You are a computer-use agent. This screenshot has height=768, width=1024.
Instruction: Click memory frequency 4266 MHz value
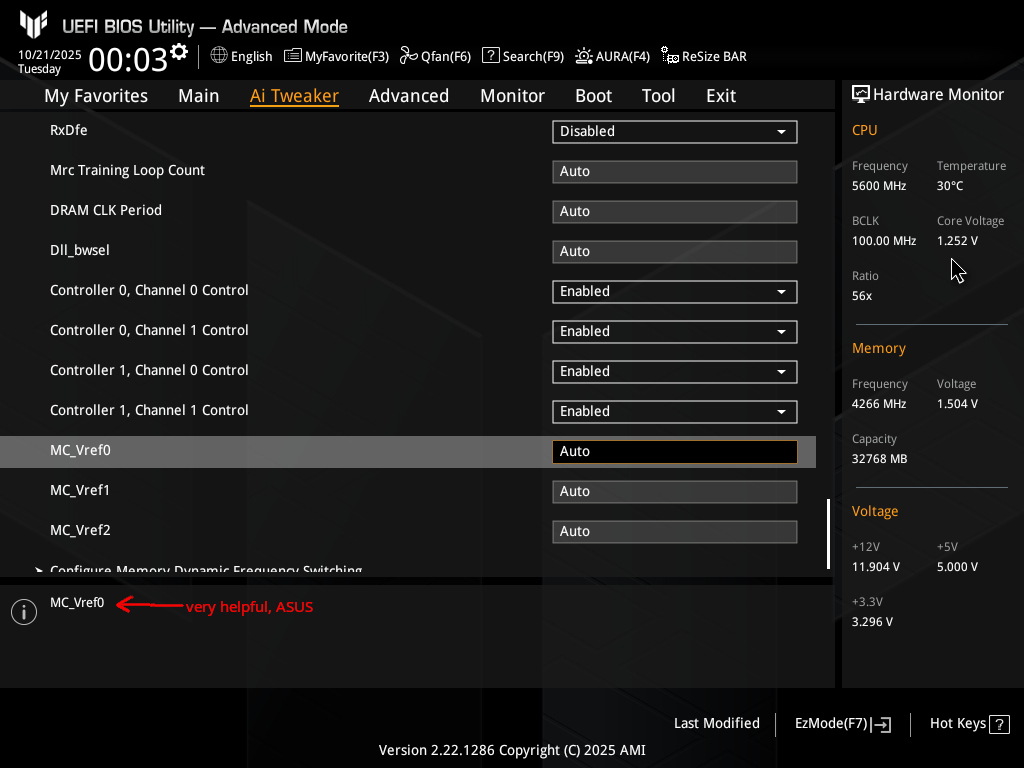pos(879,404)
